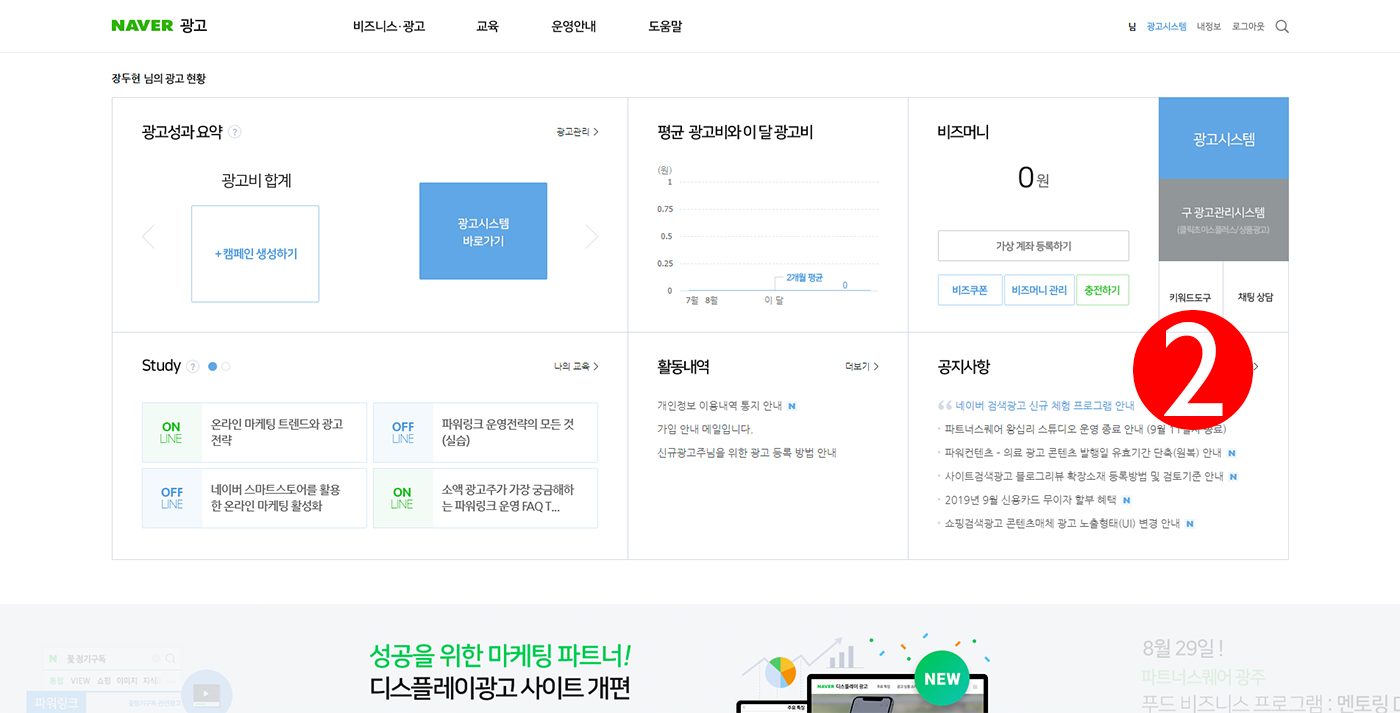Open 신규광고주님을 위한 광고 등록 방법 안내
The height and width of the screenshot is (713, 1400).
click(747, 453)
